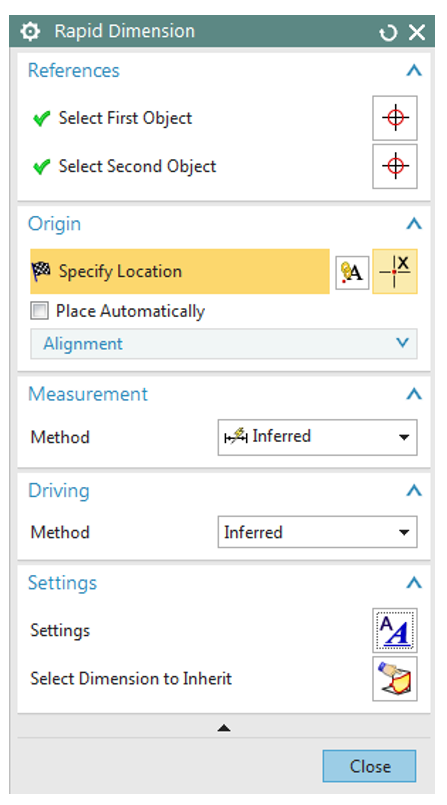447x805 pixels.
Task: Click the Specify Location point icon
Action: [x=395, y=271]
